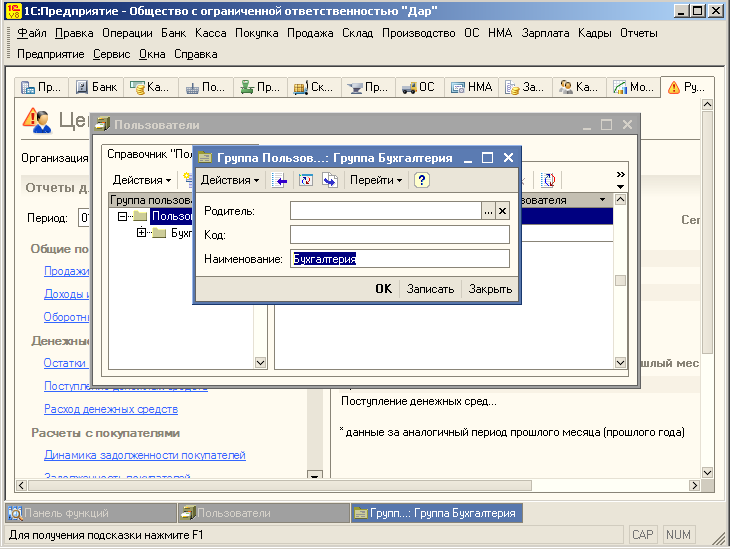Open Действия dropdown in group dialog

coord(230,180)
